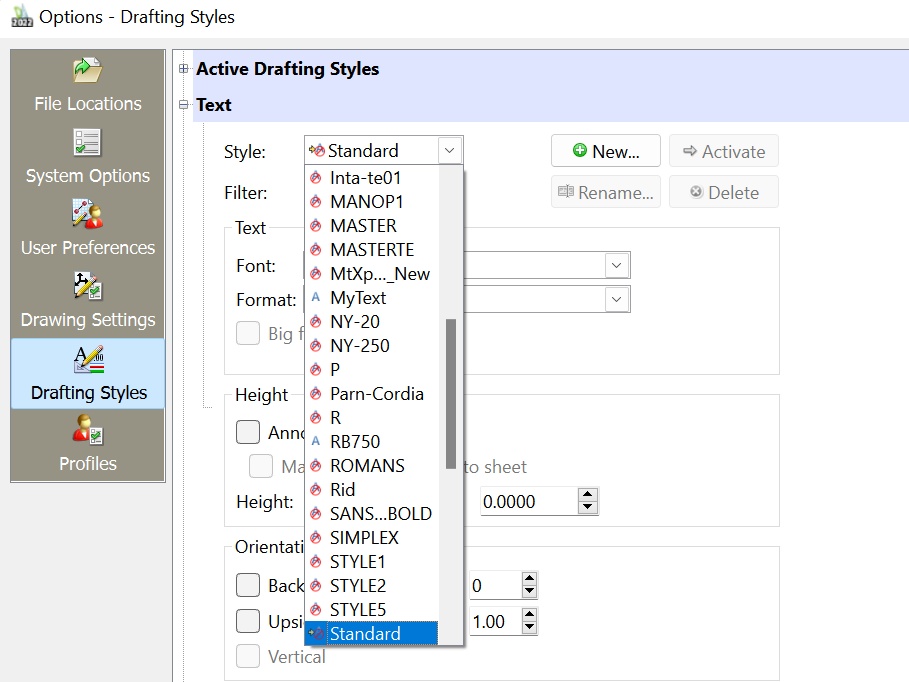This screenshot has width=909, height=682.
Task: Toggle the Backwards orientation checkbox
Action: (x=248, y=585)
